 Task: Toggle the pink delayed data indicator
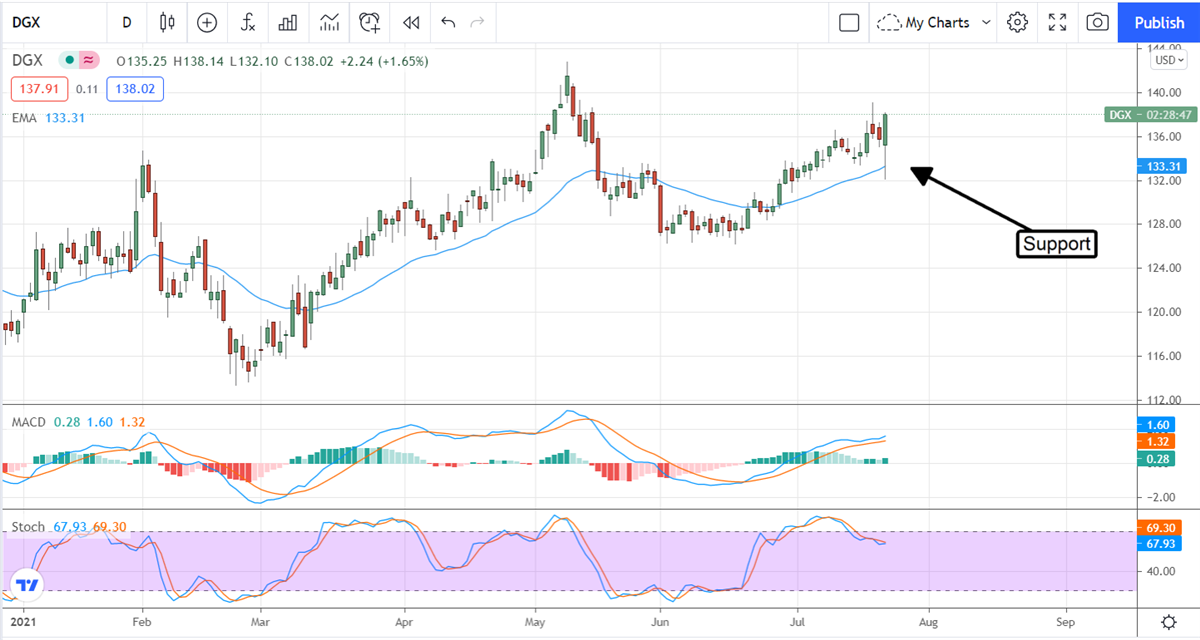[x=88, y=61]
